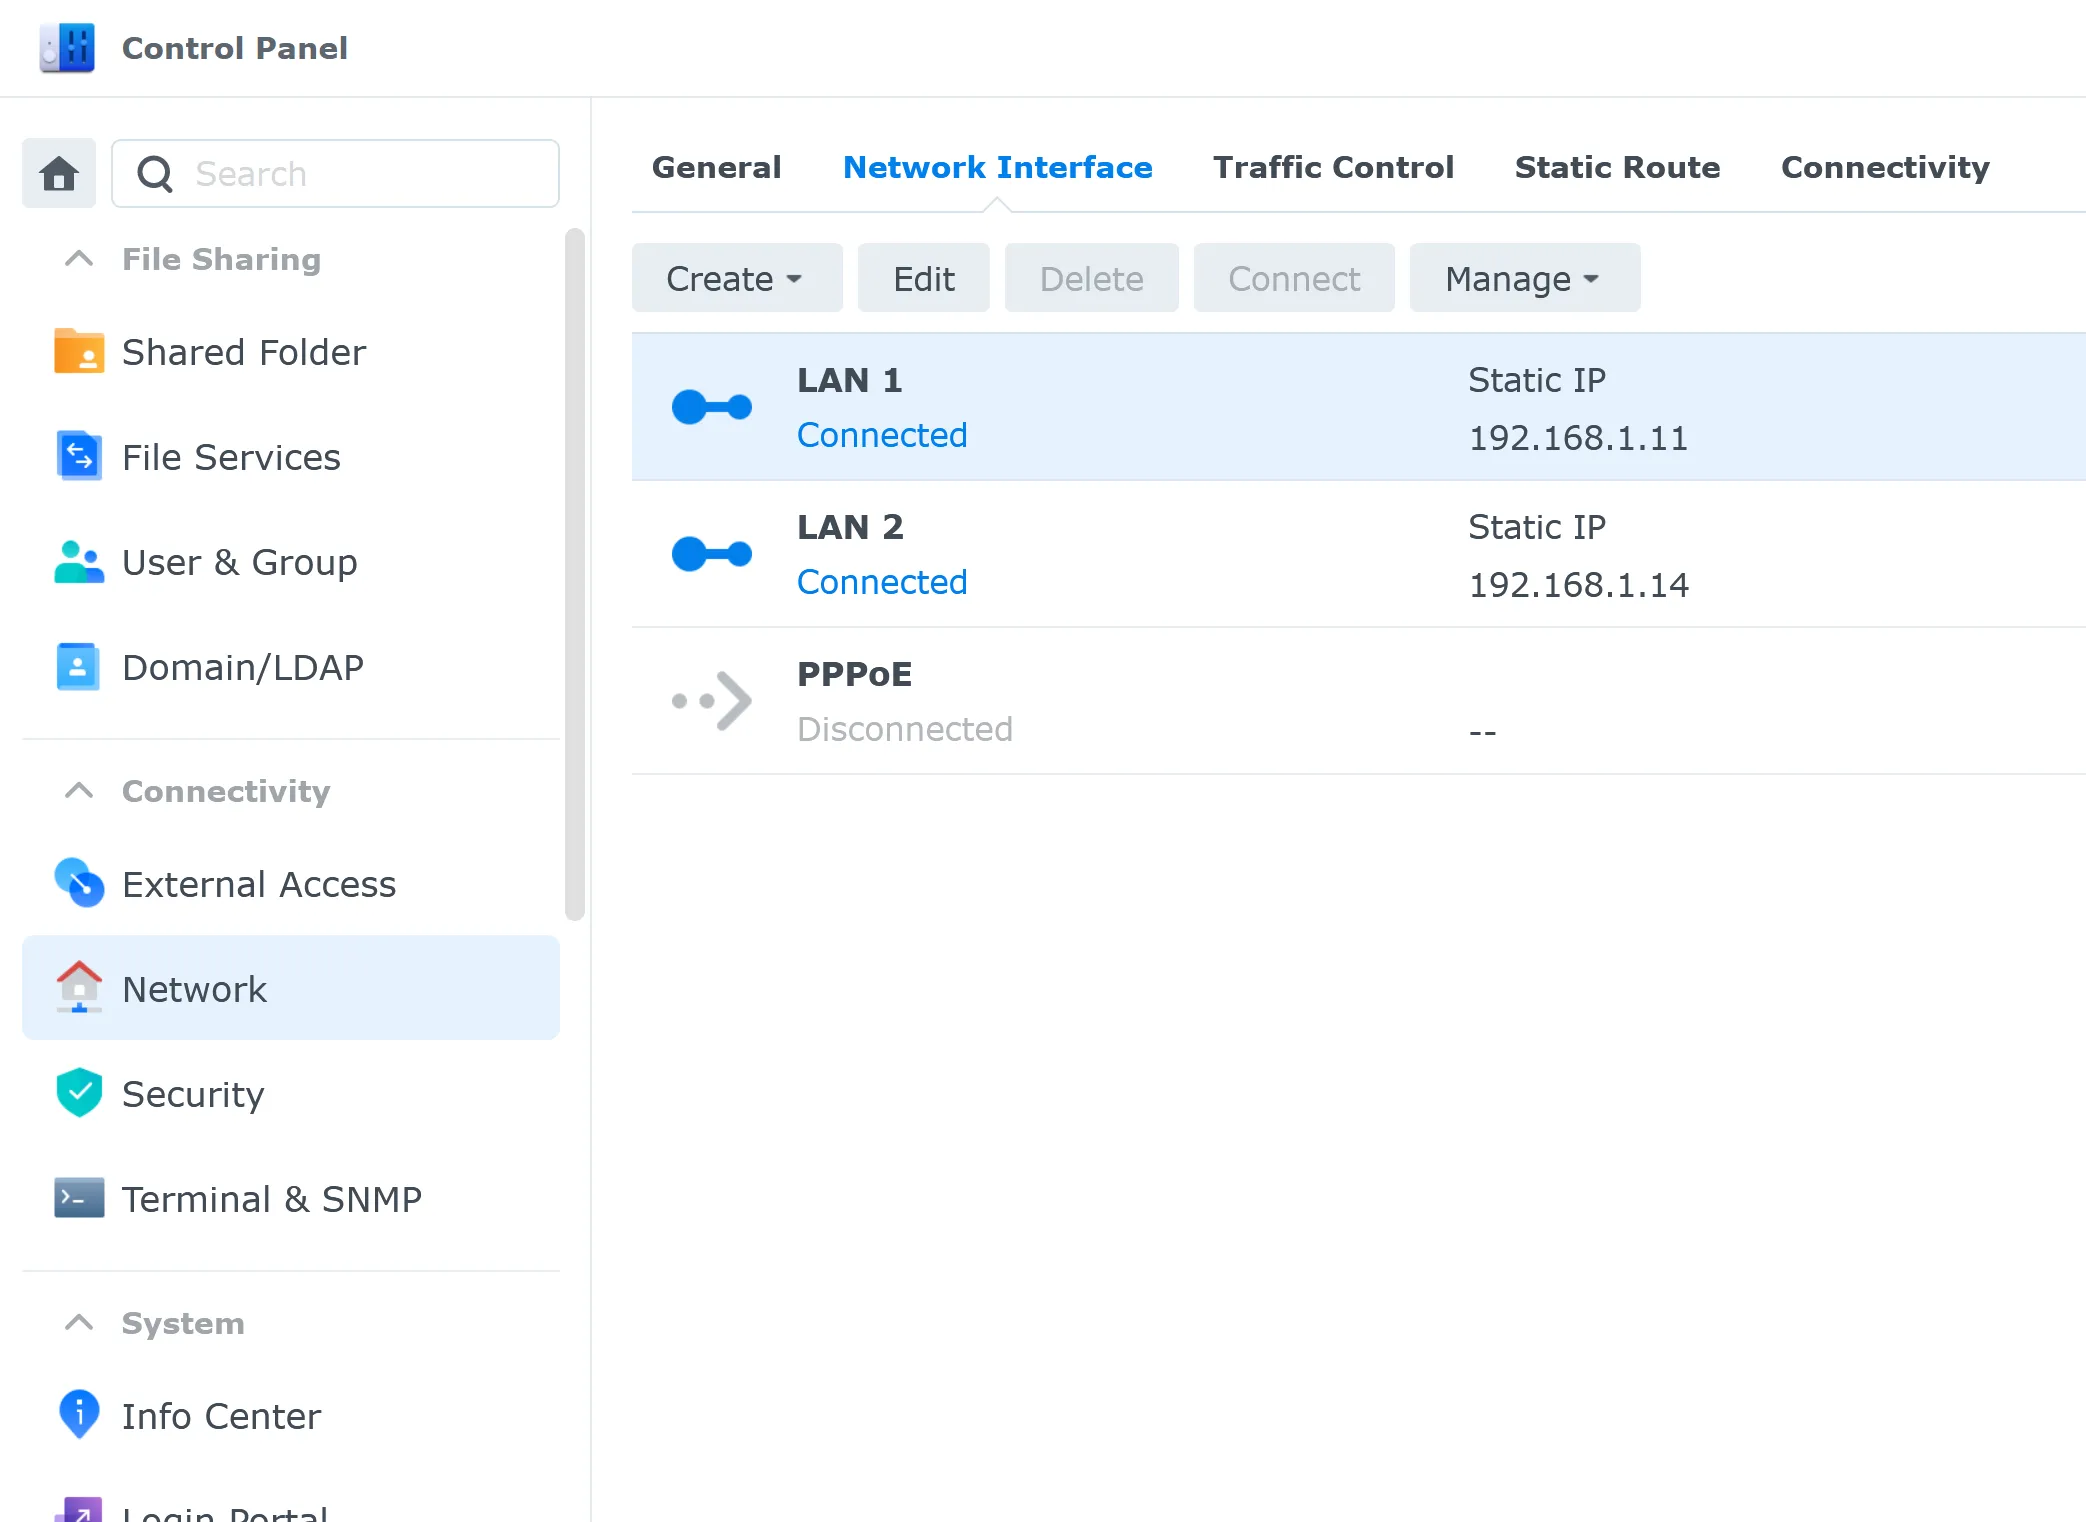The height and width of the screenshot is (1522, 2086).
Task: Click the home icon above the sidebar
Action: pos(58,173)
